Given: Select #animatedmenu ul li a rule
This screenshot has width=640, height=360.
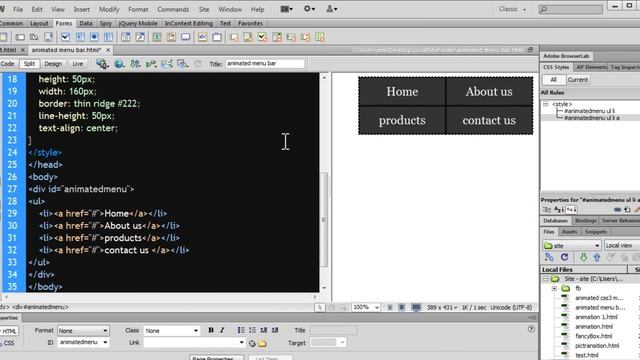Looking at the screenshot, I should pyautogui.click(x=591, y=118).
